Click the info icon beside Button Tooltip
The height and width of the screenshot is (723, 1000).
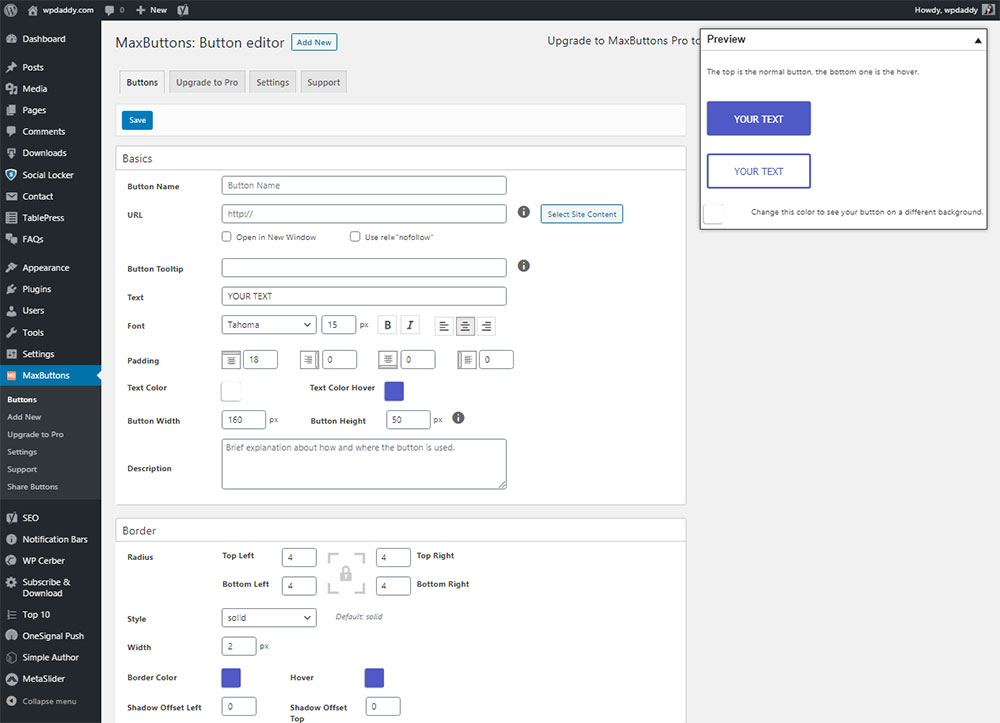pyautogui.click(x=524, y=266)
